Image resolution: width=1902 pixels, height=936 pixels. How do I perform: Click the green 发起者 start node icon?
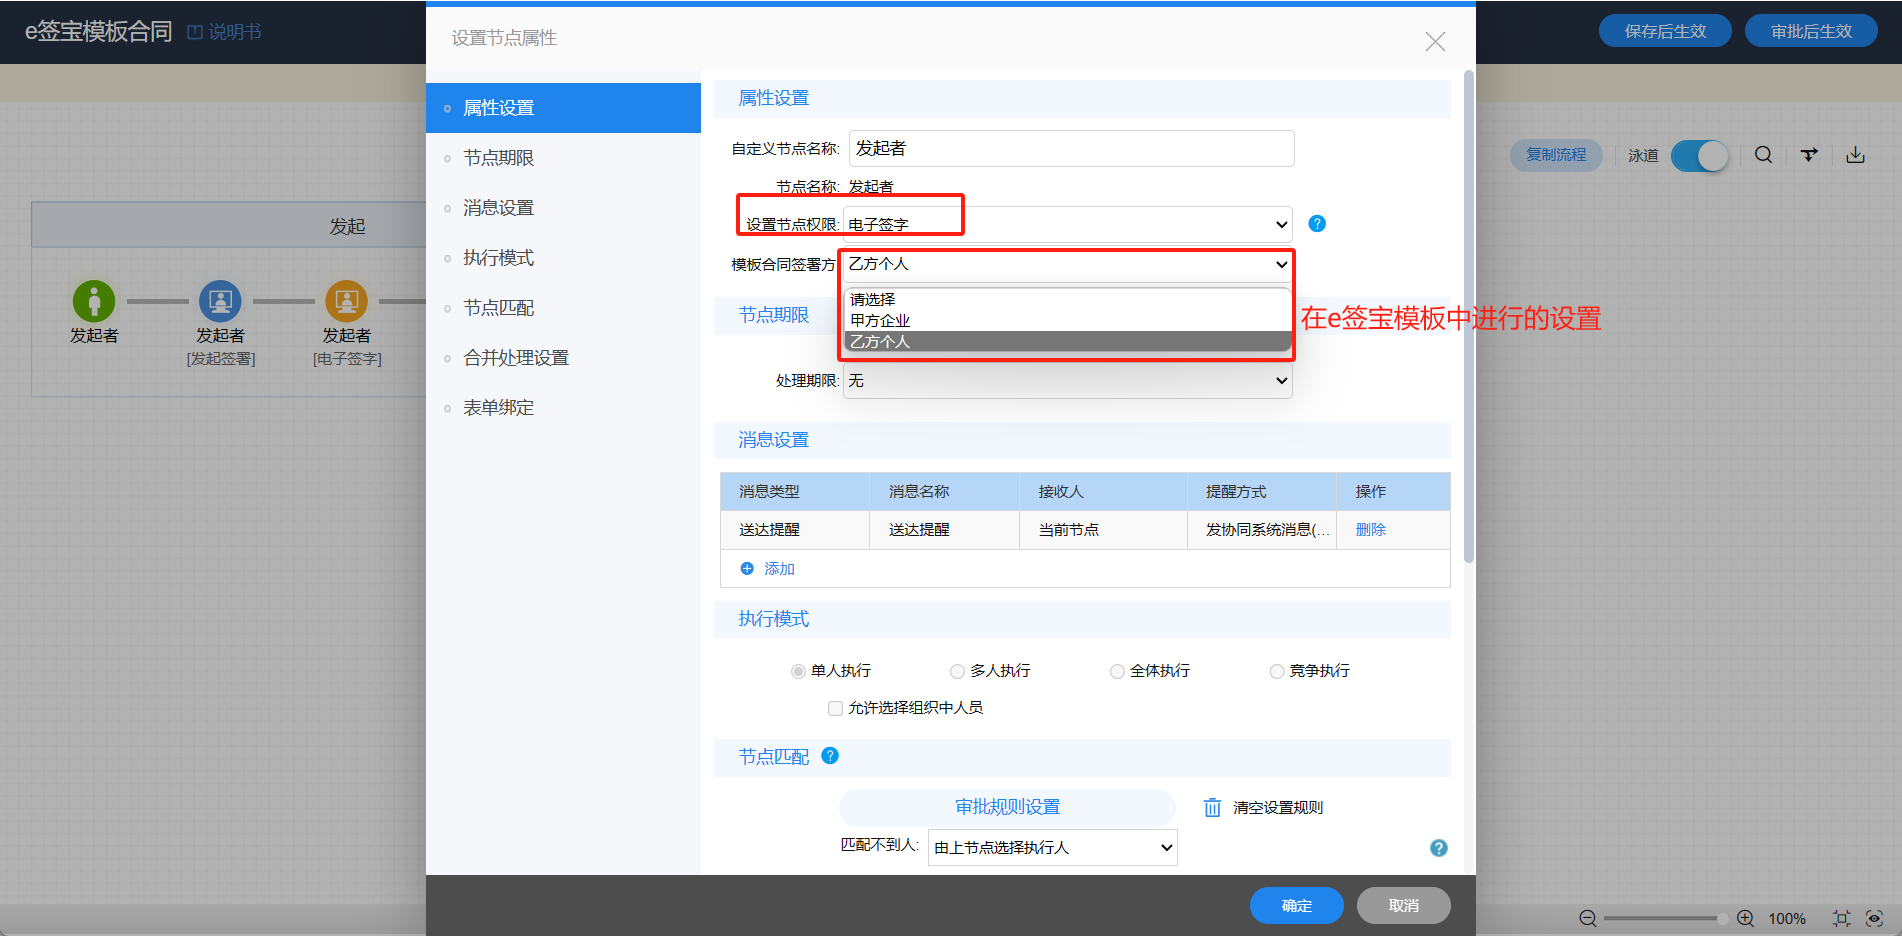pos(94,301)
